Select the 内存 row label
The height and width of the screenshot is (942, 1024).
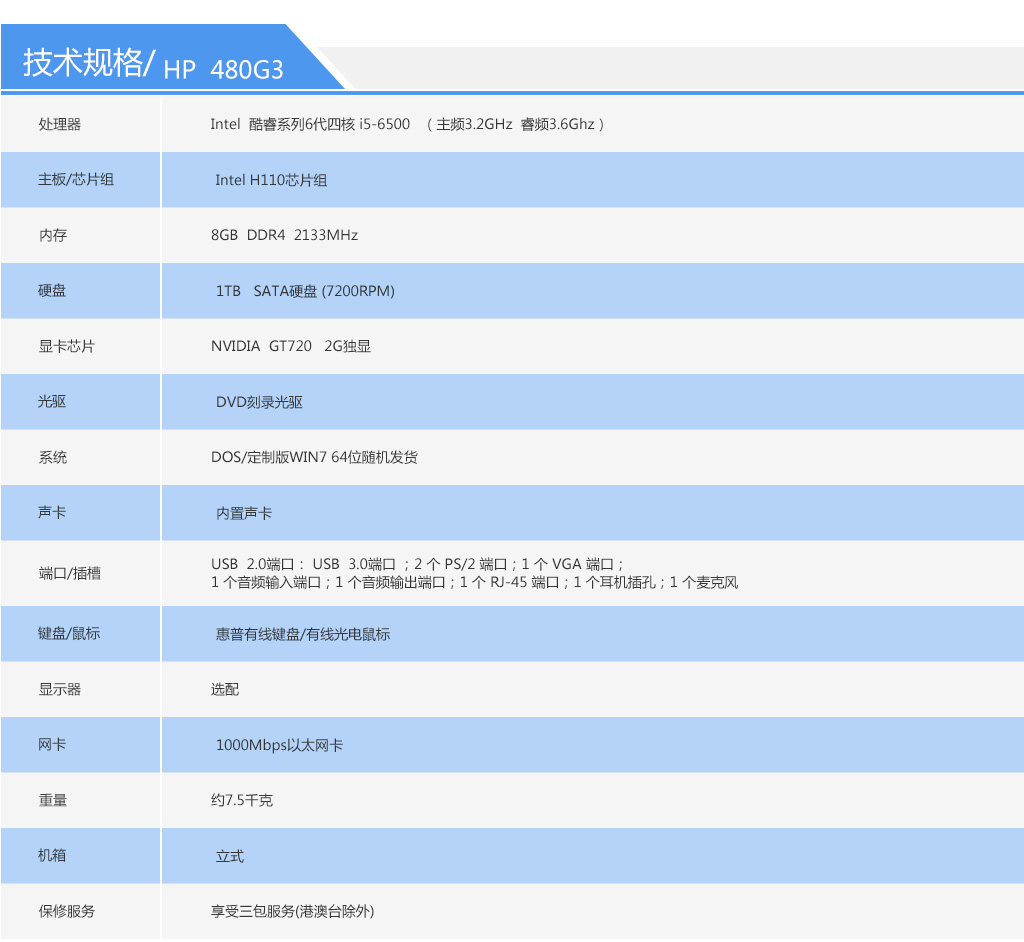coord(53,235)
